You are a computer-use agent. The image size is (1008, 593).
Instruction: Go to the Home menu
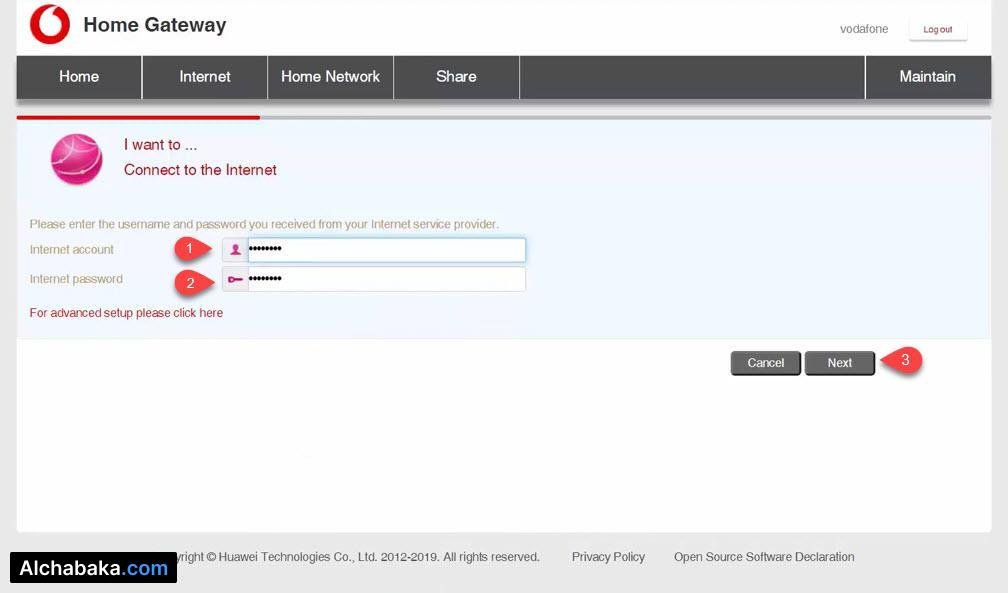(x=78, y=76)
